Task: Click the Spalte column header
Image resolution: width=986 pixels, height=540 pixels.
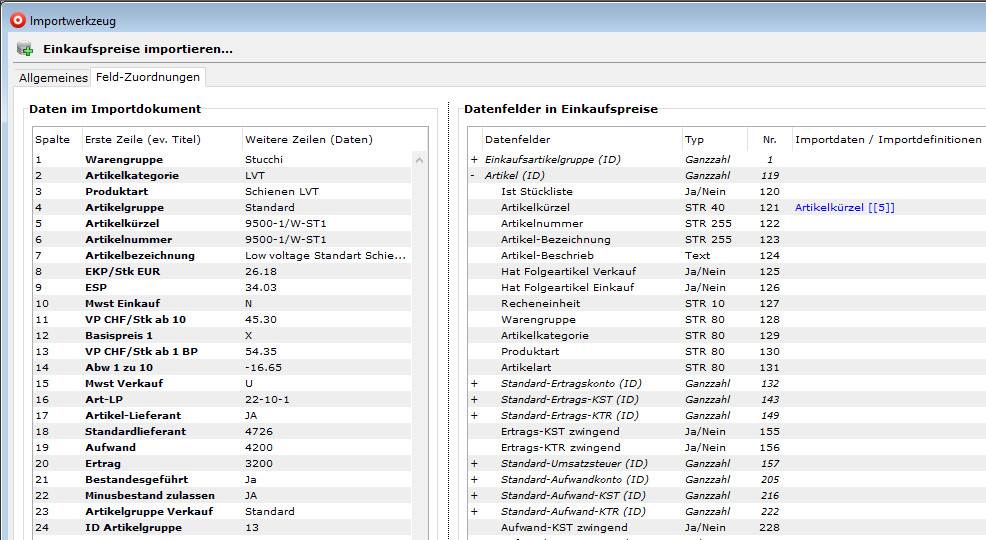Action: 53,139
